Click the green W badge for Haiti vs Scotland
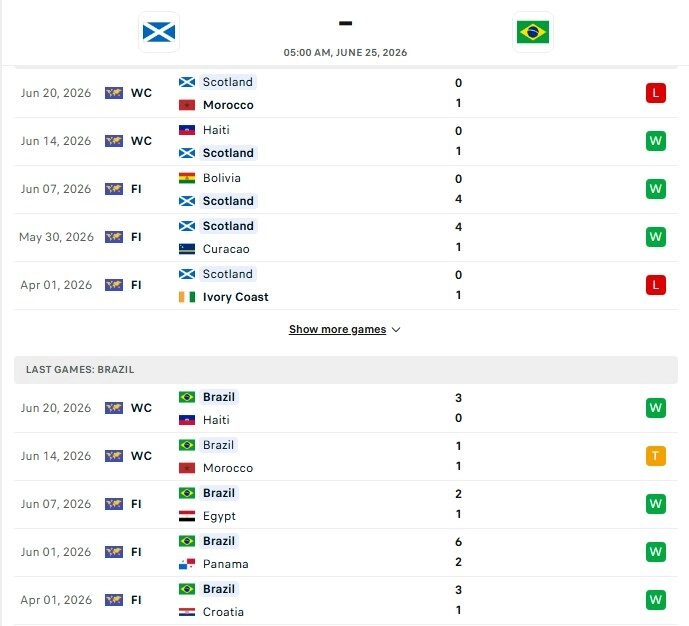Screen dimensions: 689x626 656,141
